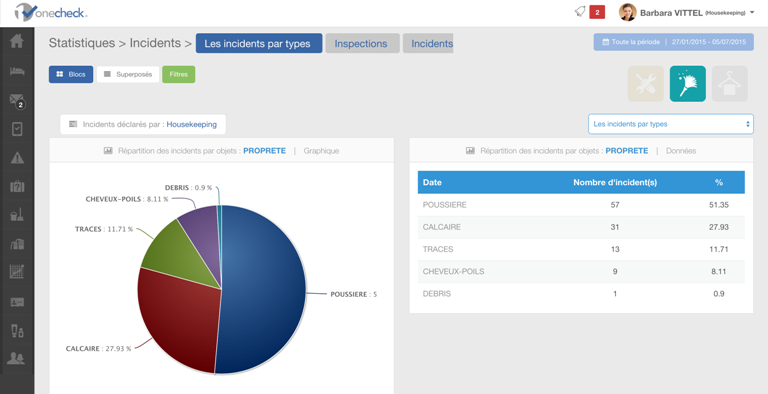The width and height of the screenshot is (768, 394).
Task: Click the CALCAIRE : 27.93 % chart label
Action: tap(98, 348)
